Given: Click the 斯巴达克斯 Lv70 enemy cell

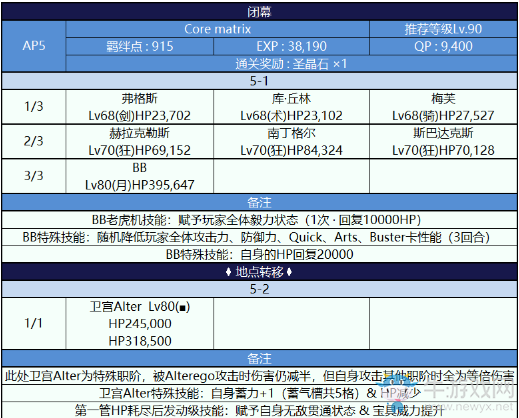Looking at the screenshot, I should pyautogui.click(x=443, y=142).
